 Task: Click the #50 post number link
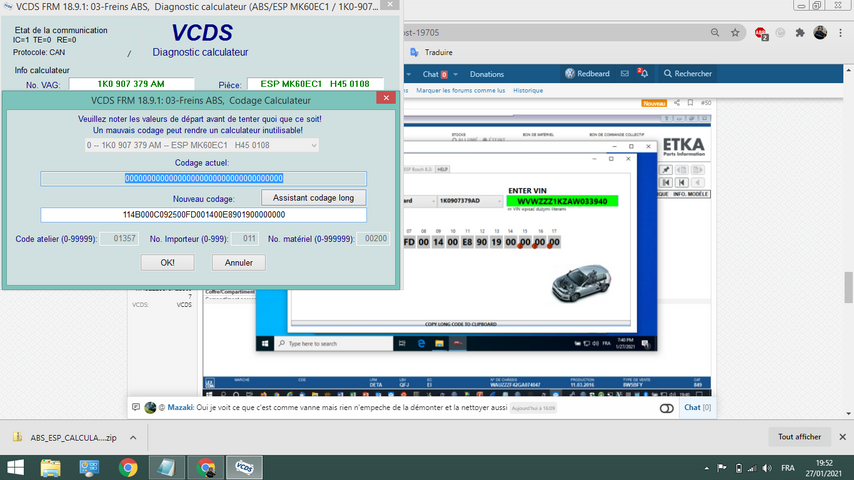point(706,102)
